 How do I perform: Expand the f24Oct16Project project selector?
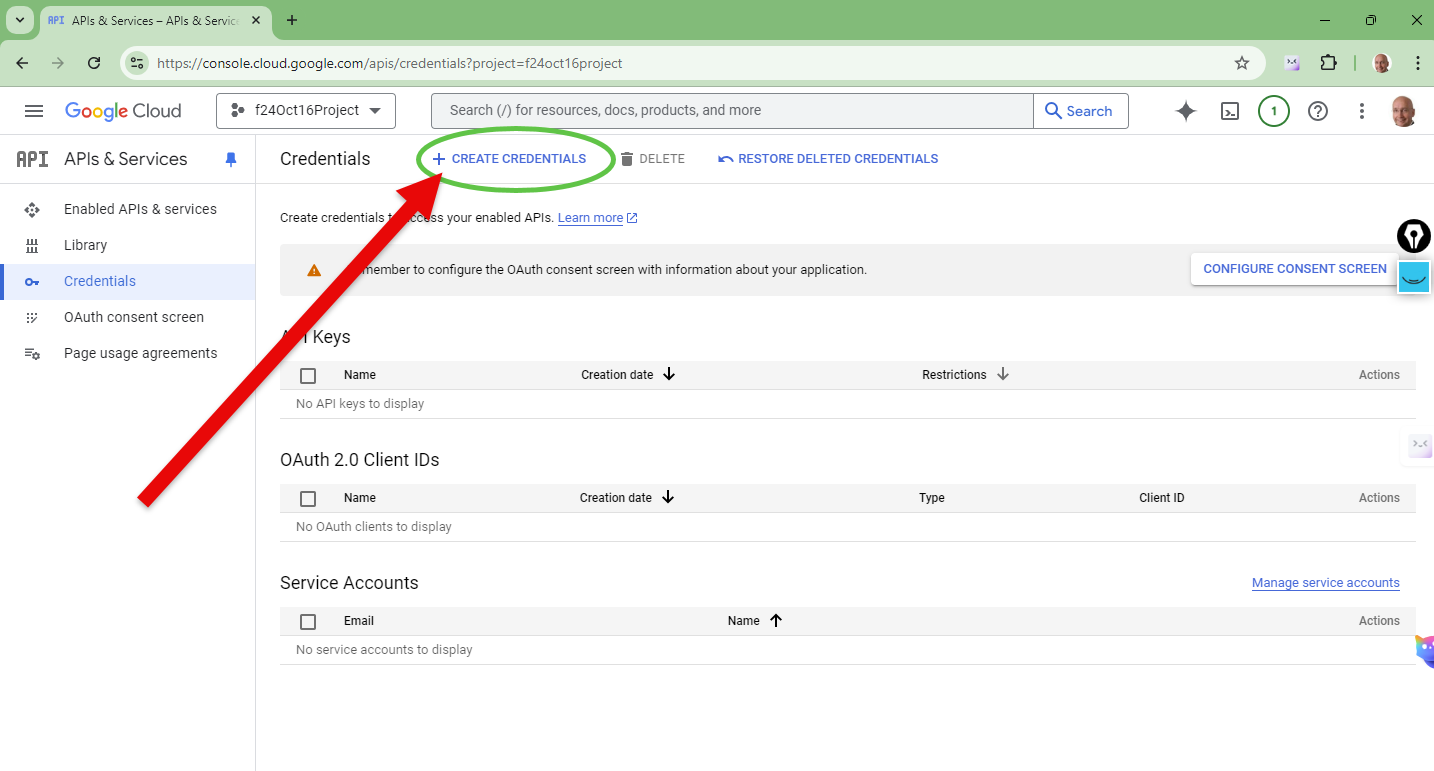pyautogui.click(x=306, y=111)
